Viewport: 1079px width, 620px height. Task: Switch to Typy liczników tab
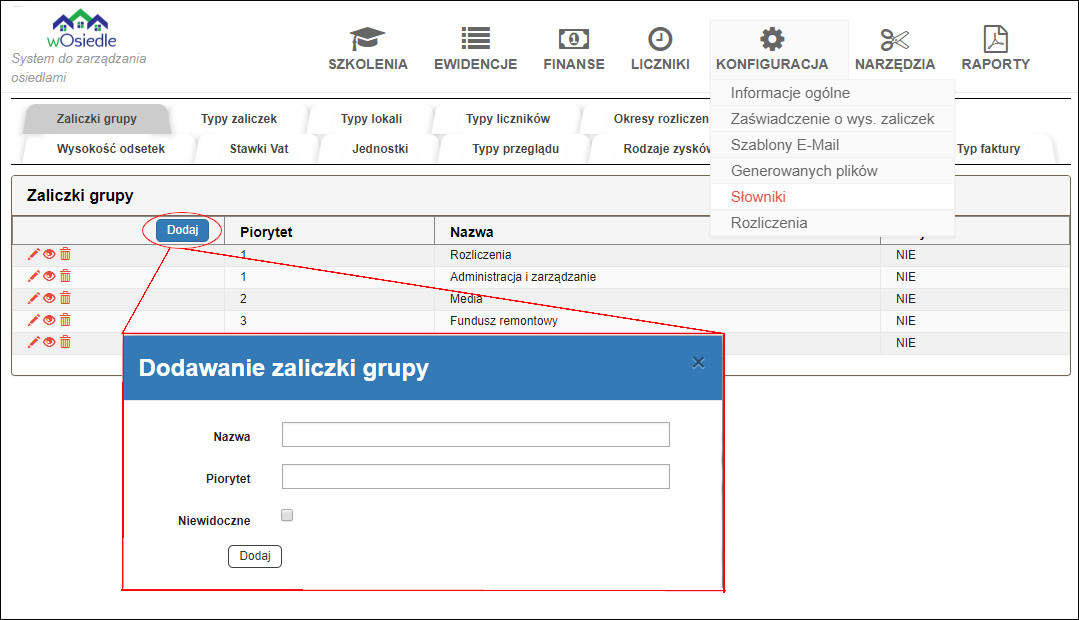pos(508,118)
